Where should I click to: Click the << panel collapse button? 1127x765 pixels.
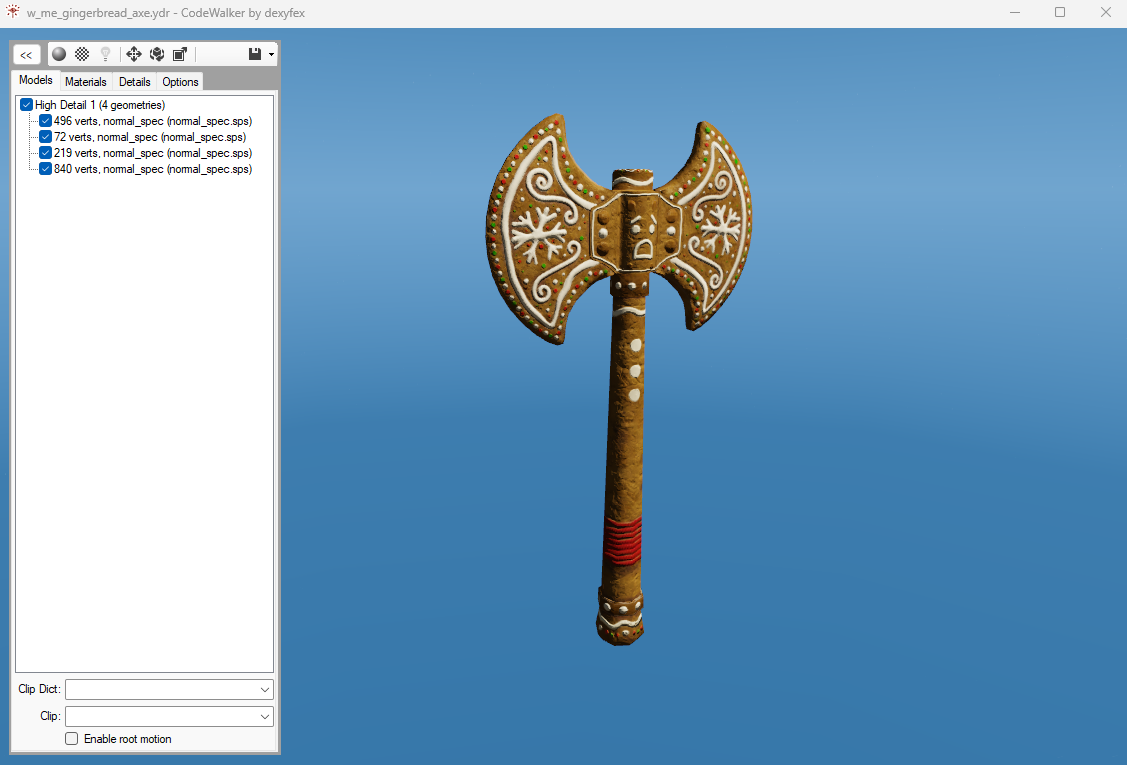26,54
